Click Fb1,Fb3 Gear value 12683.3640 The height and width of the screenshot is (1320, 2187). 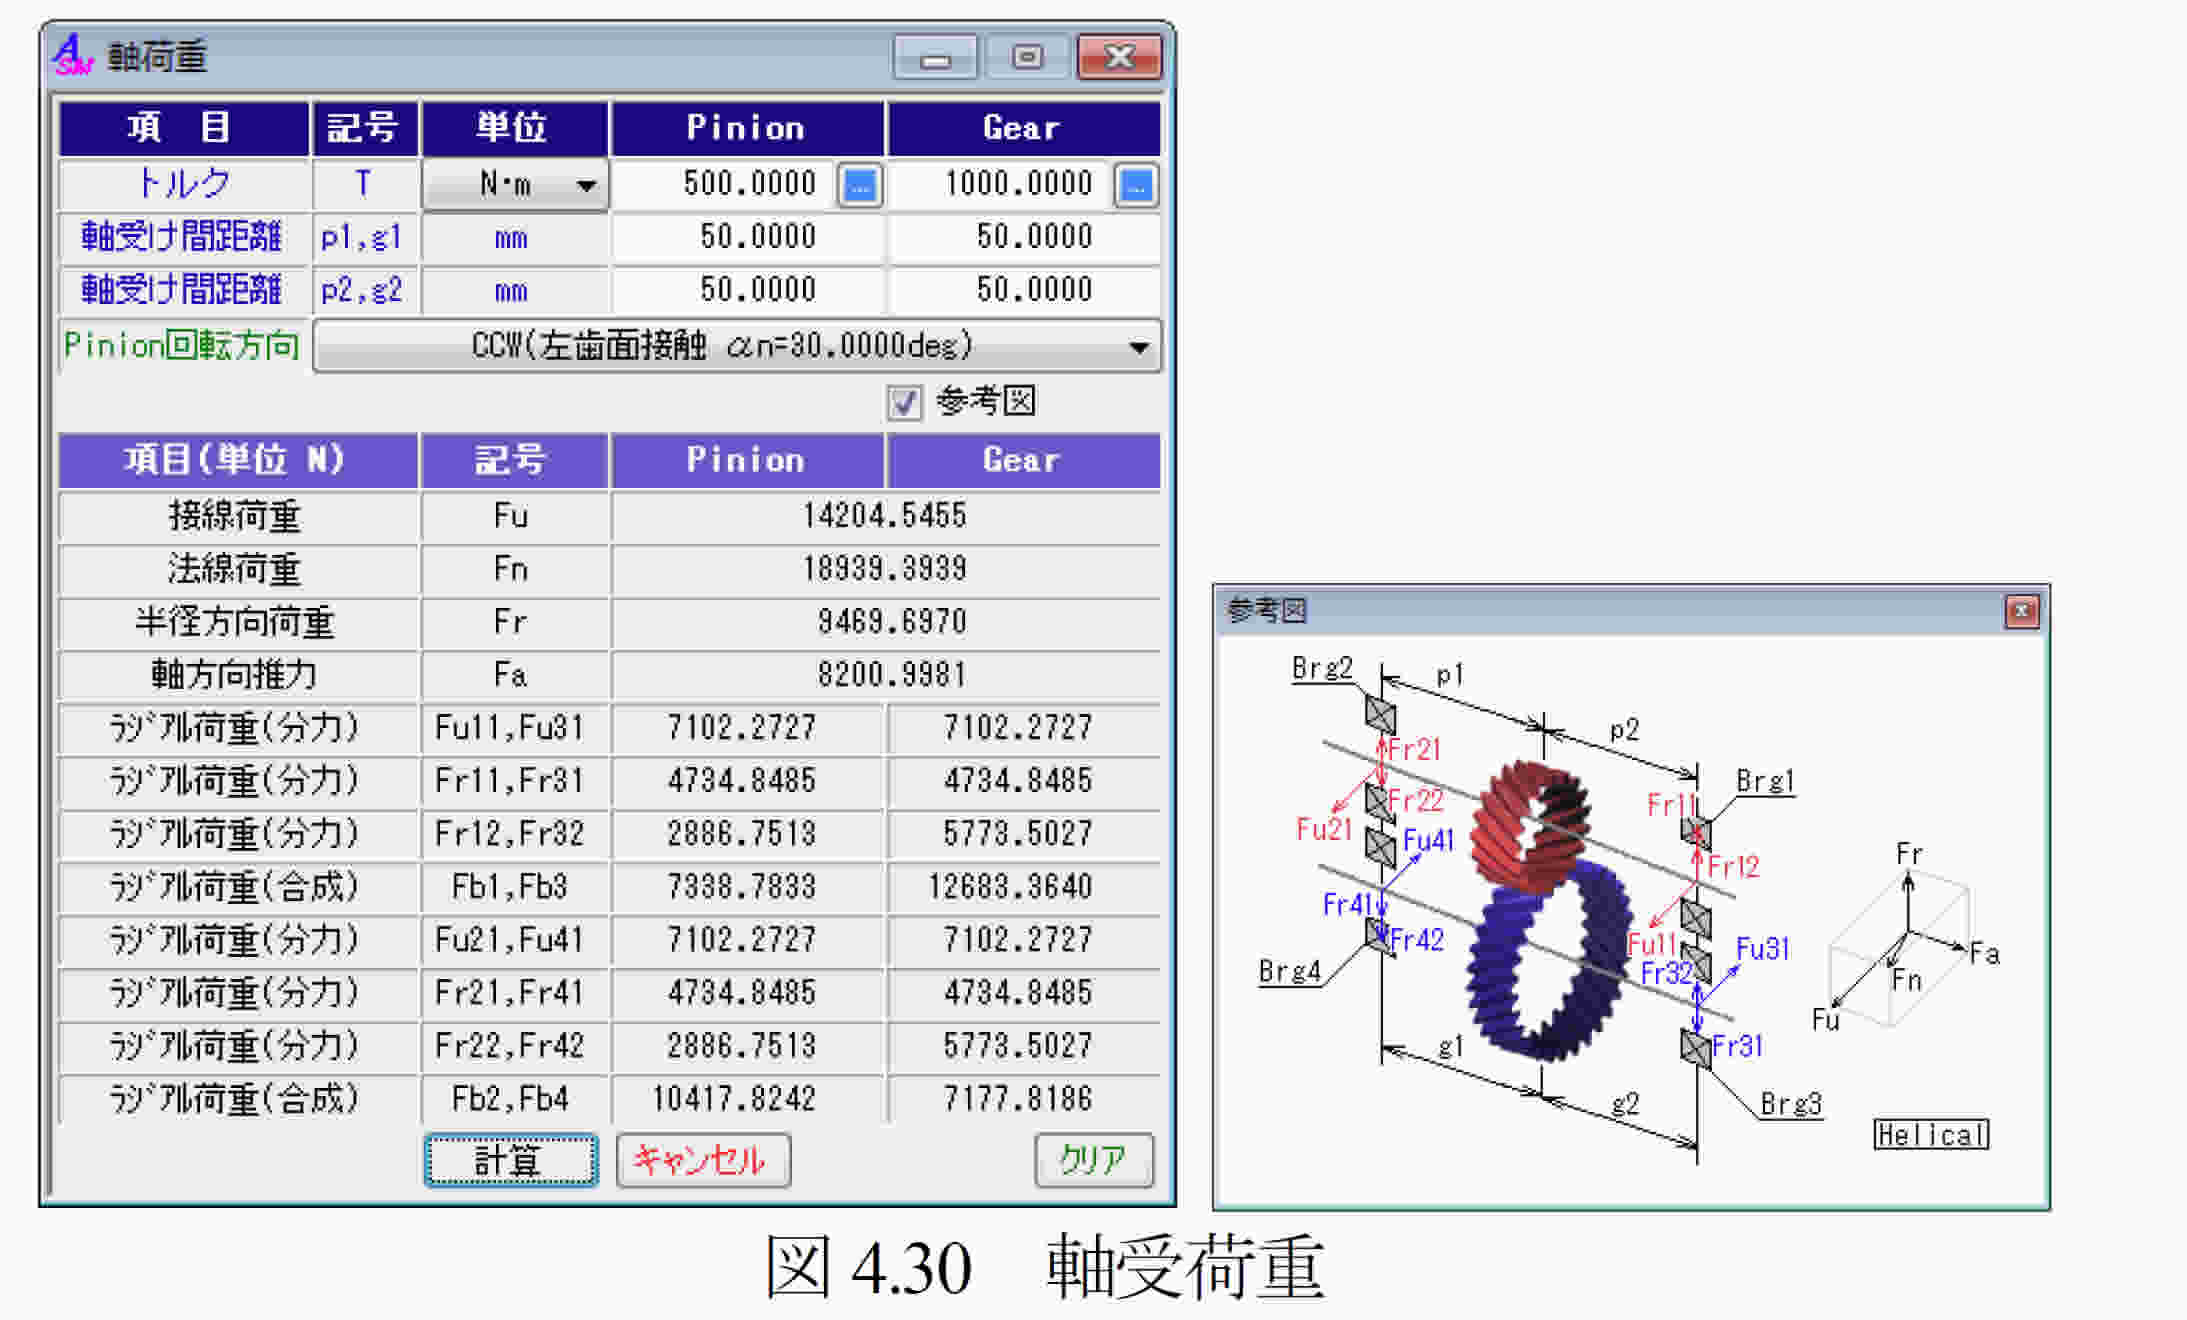click(1011, 887)
